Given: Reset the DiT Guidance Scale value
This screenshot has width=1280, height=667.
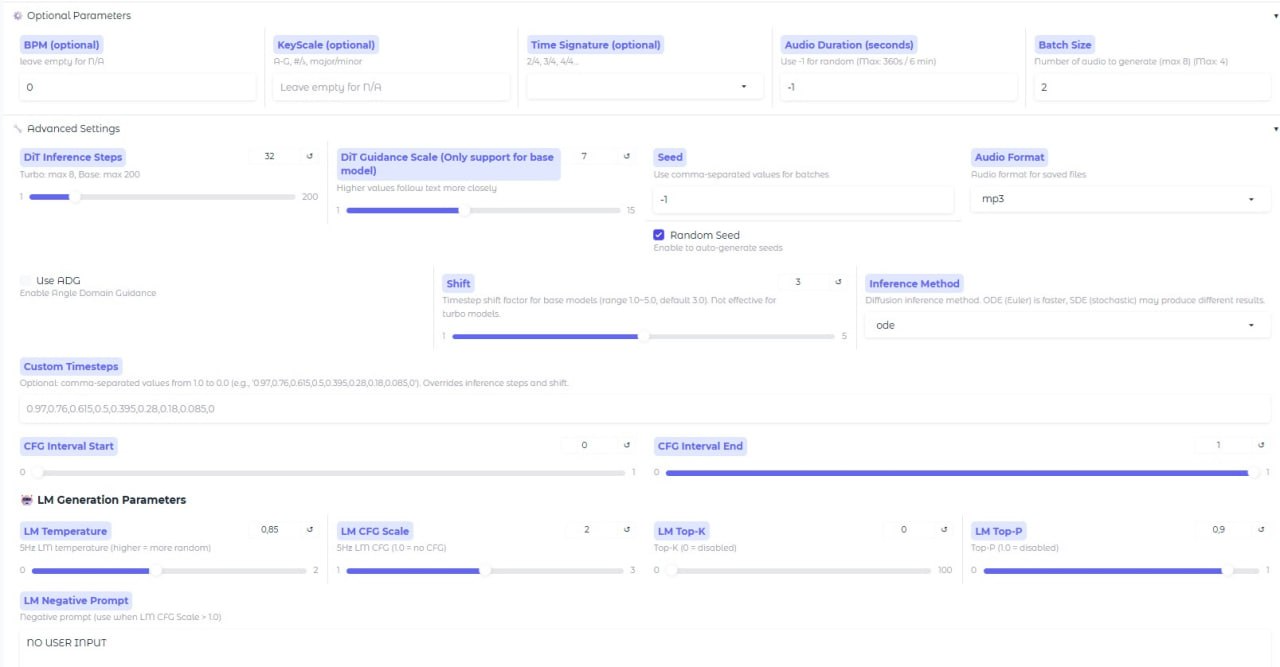Looking at the screenshot, I should click(x=627, y=156).
